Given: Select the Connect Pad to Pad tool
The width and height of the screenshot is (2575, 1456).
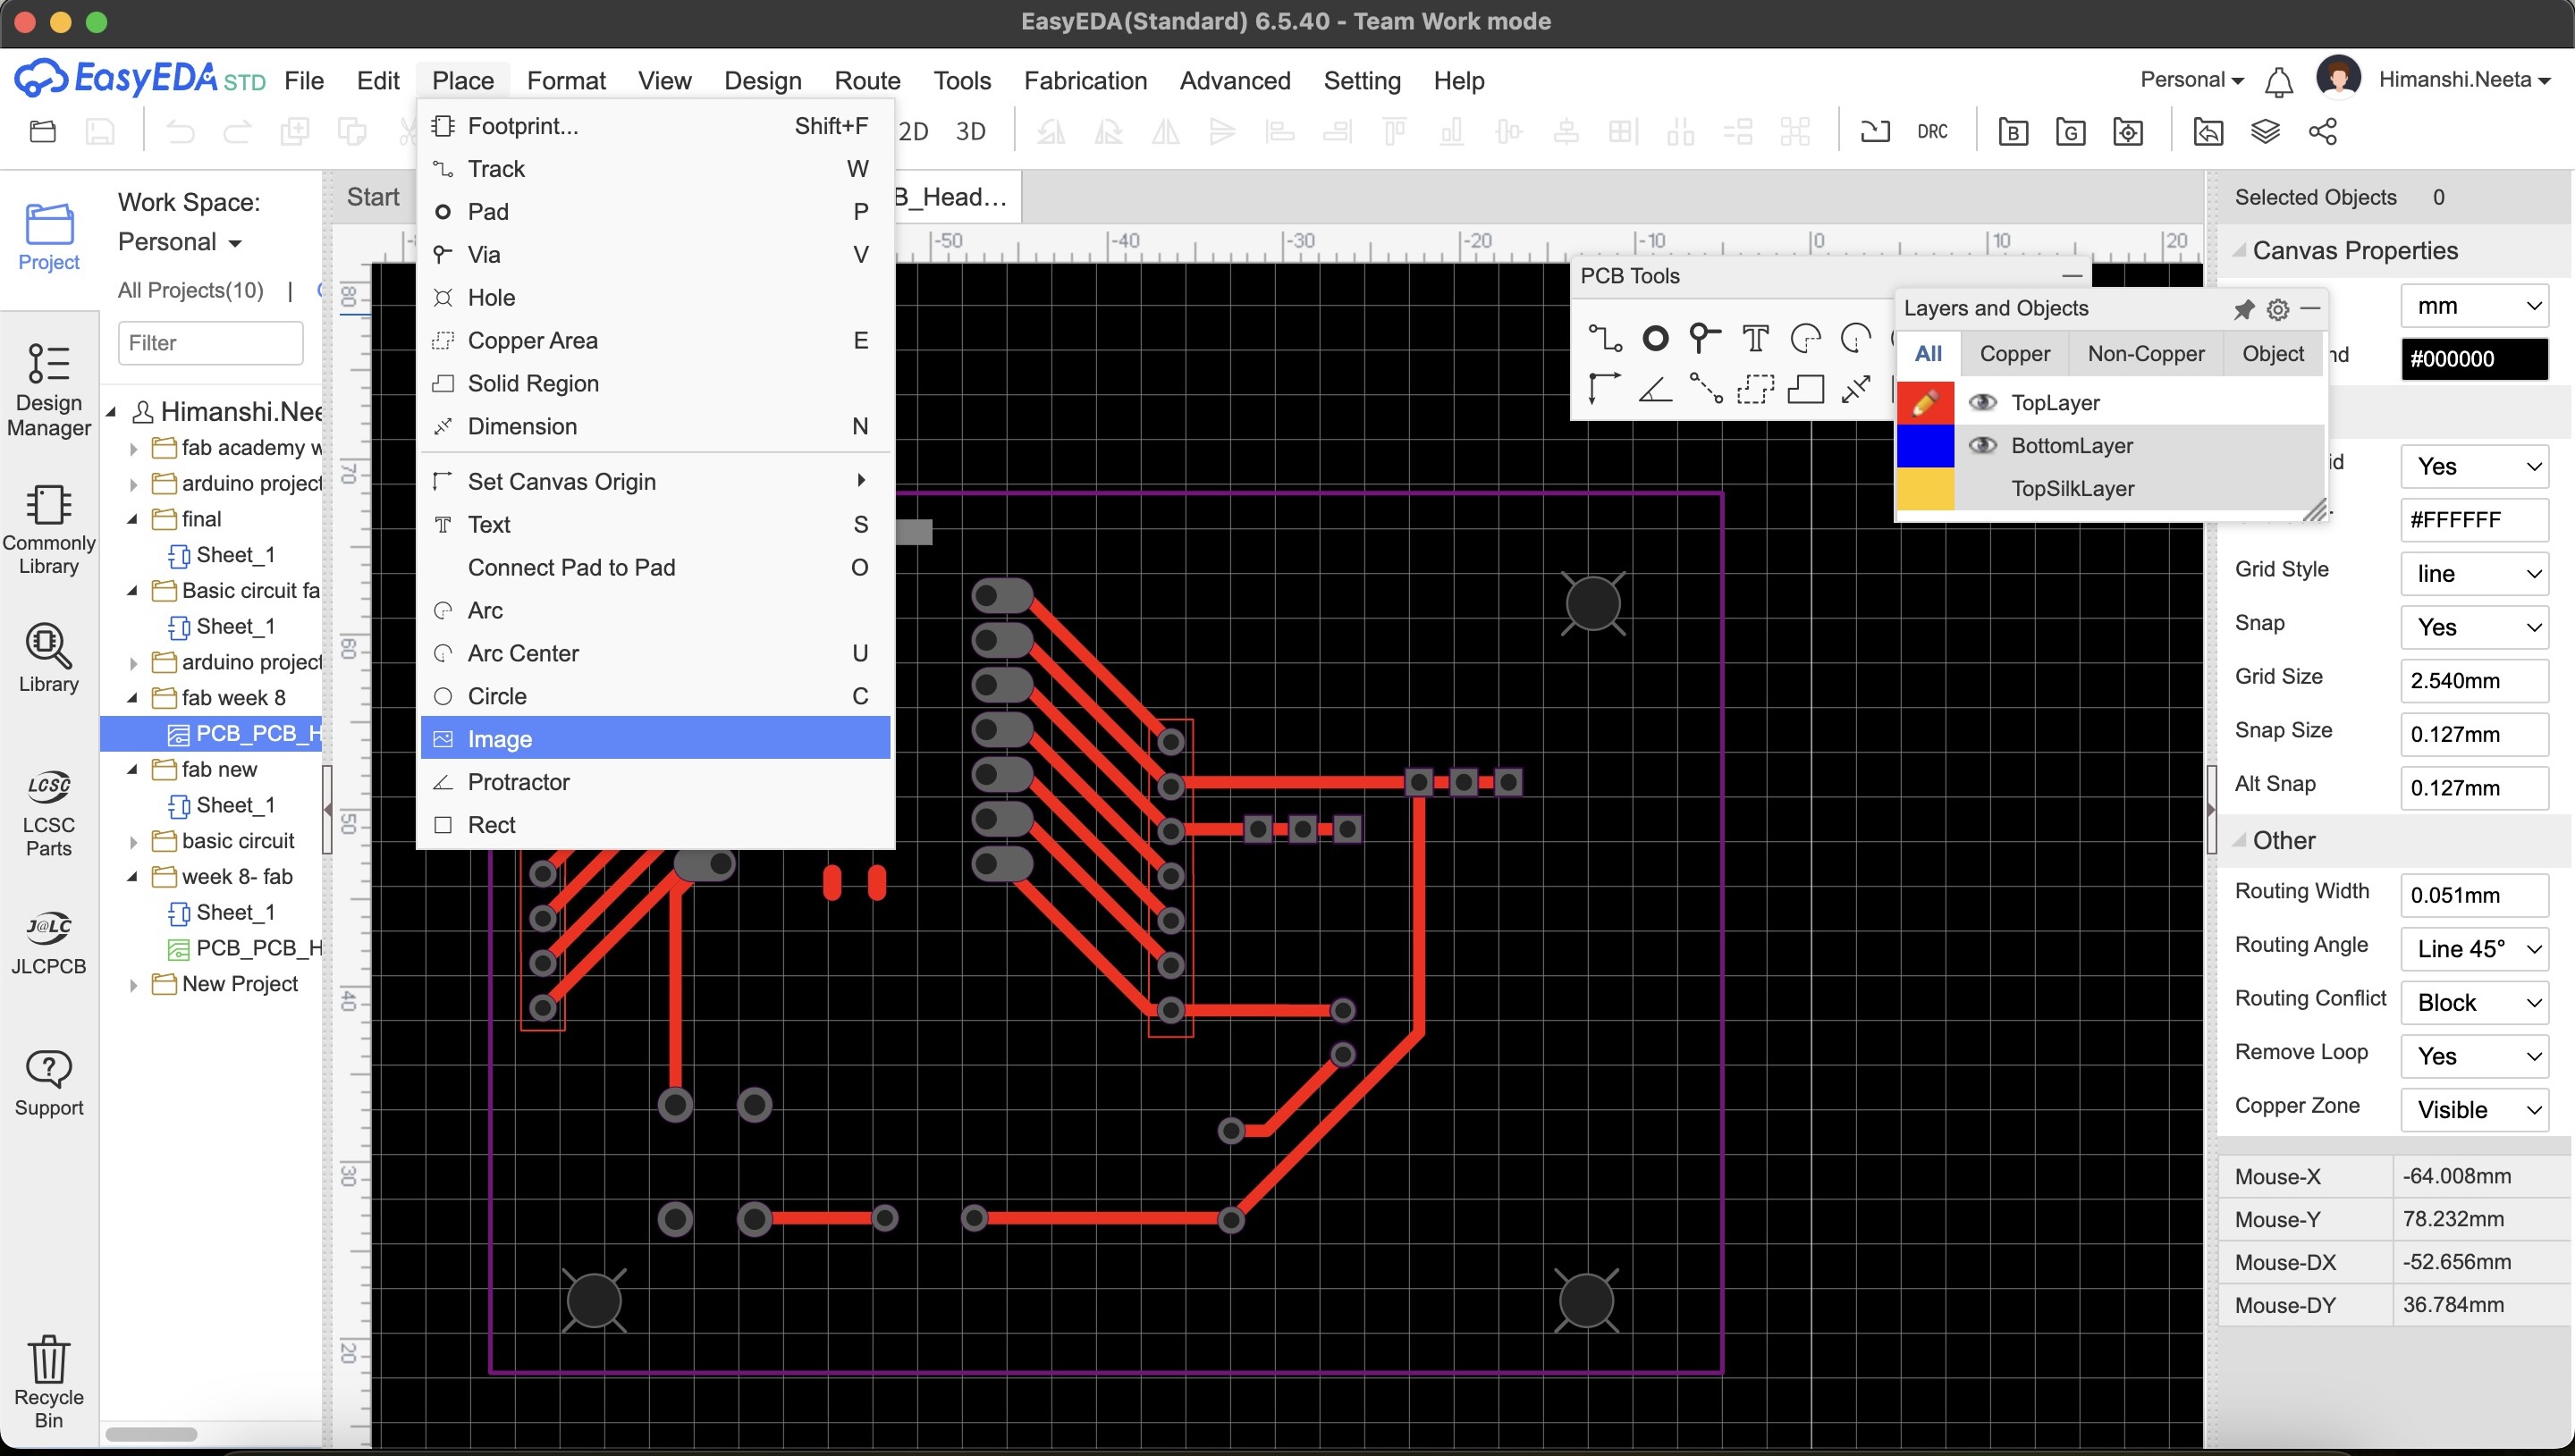Looking at the screenshot, I should pos(1705,388).
